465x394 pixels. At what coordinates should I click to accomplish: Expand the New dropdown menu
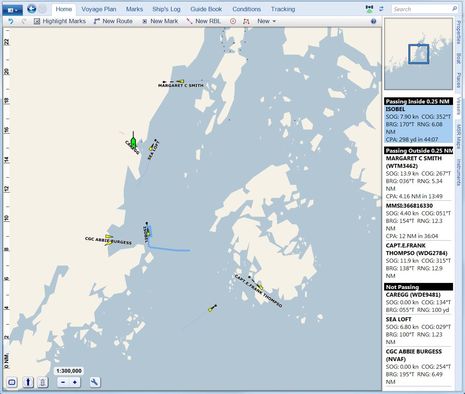click(x=266, y=21)
